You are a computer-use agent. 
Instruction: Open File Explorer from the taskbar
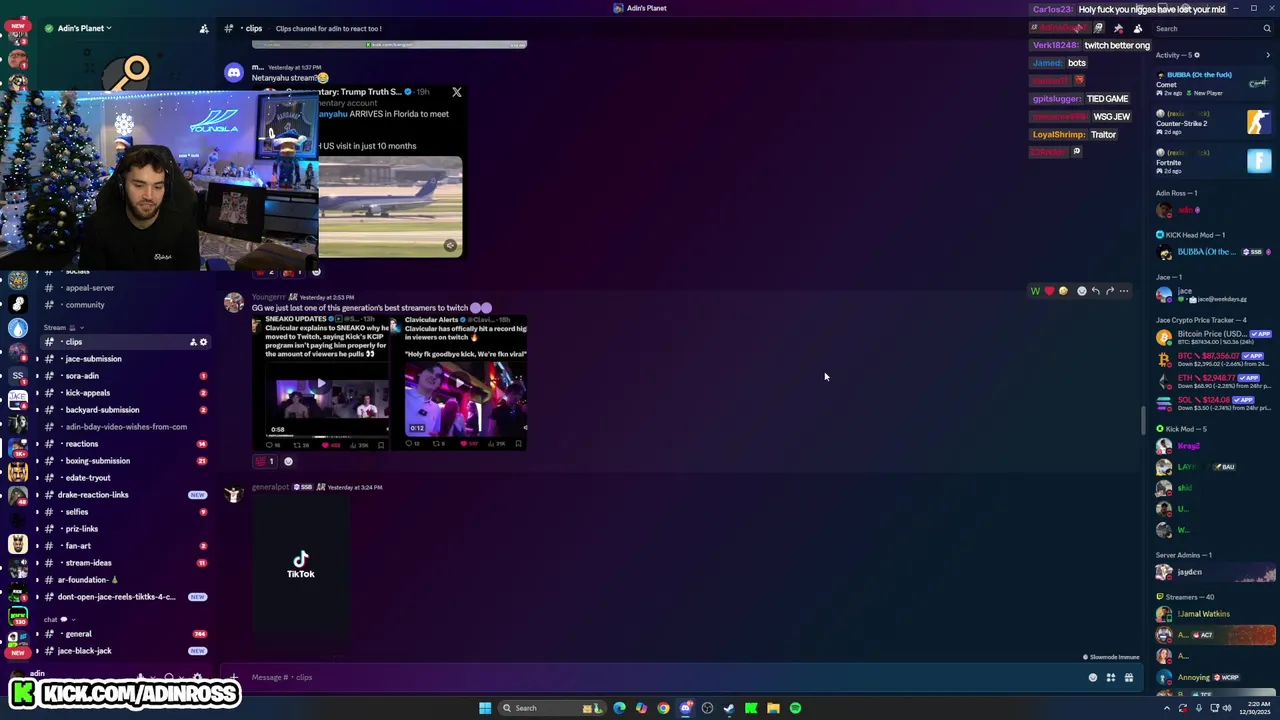click(x=773, y=708)
